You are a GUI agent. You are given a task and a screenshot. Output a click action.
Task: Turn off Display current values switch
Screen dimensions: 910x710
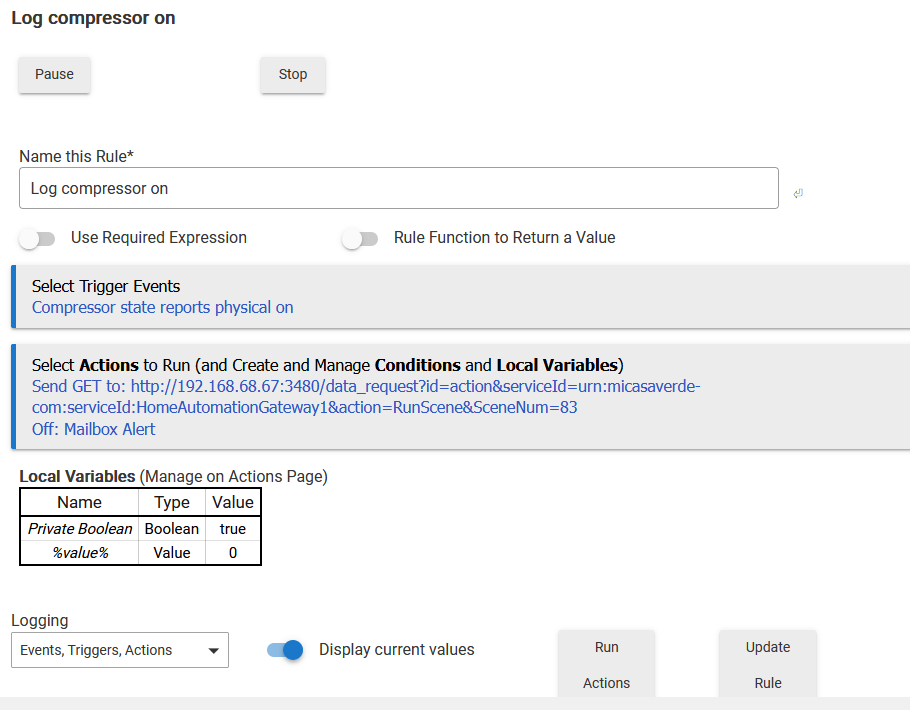285,650
